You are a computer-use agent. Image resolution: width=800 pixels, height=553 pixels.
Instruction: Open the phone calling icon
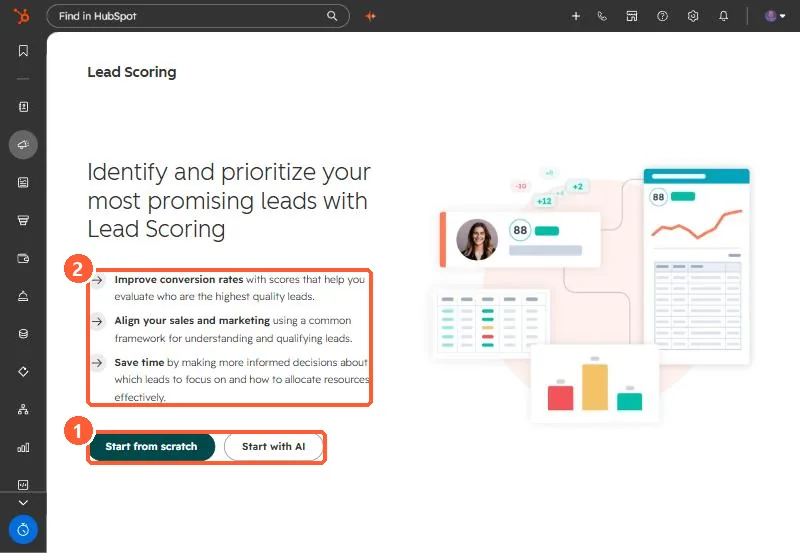point(602,16)
